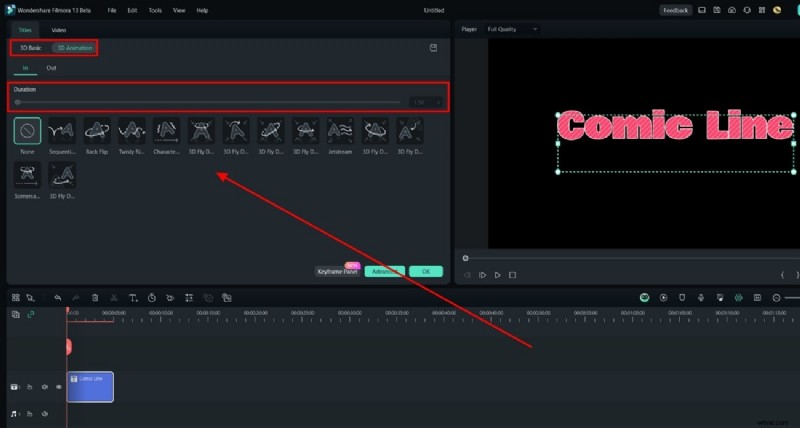Open the Tools menu
800x428 pixels.
155,10
